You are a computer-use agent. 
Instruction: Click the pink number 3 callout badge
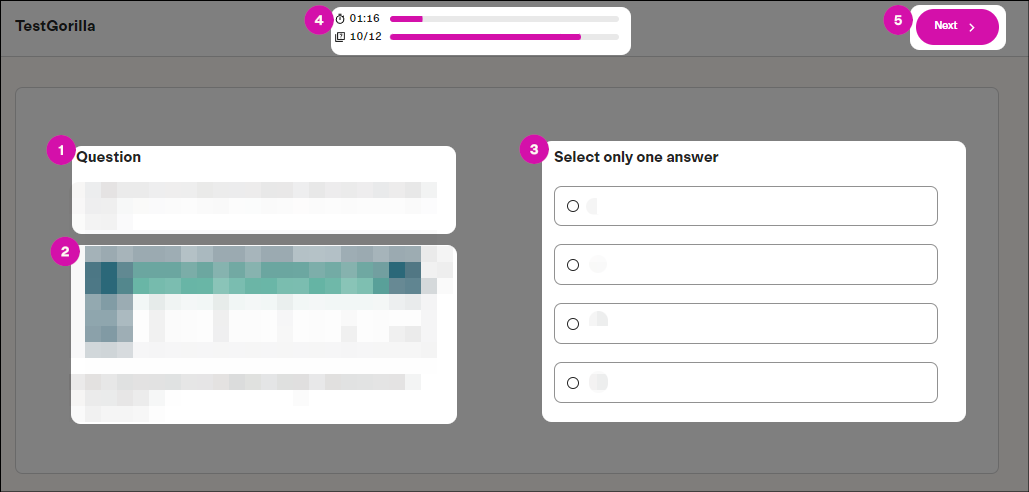pyautogui.click(x=534, y=150)
